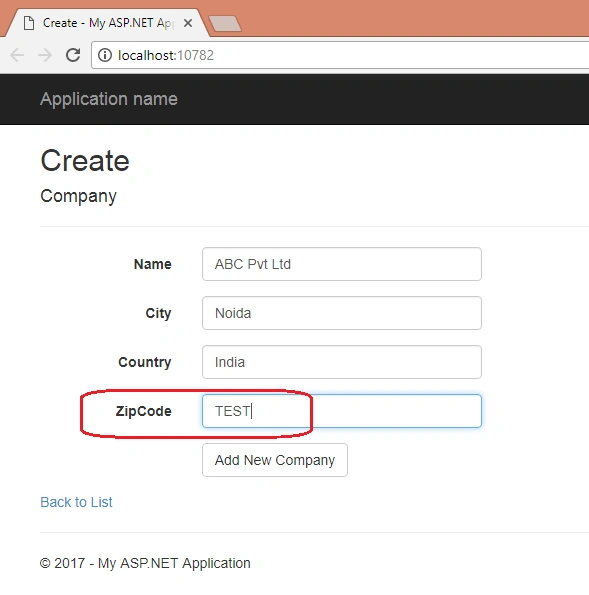
Task: Click the Name input field
Action: pyautogui.click(x=342, y=264)
